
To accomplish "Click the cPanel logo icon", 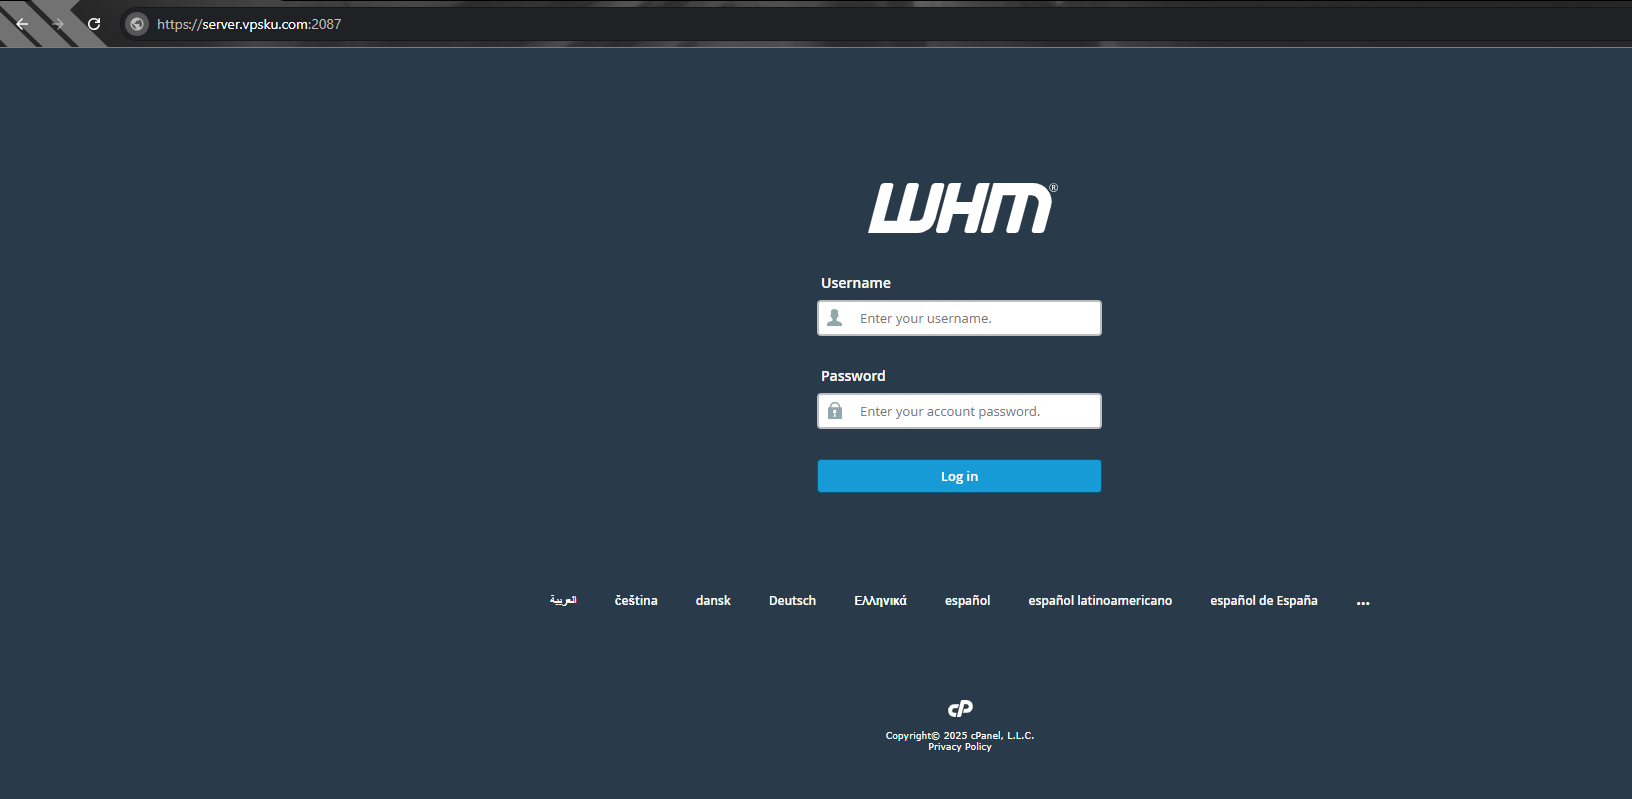I will pyautogui.click(x=960, y=709).
